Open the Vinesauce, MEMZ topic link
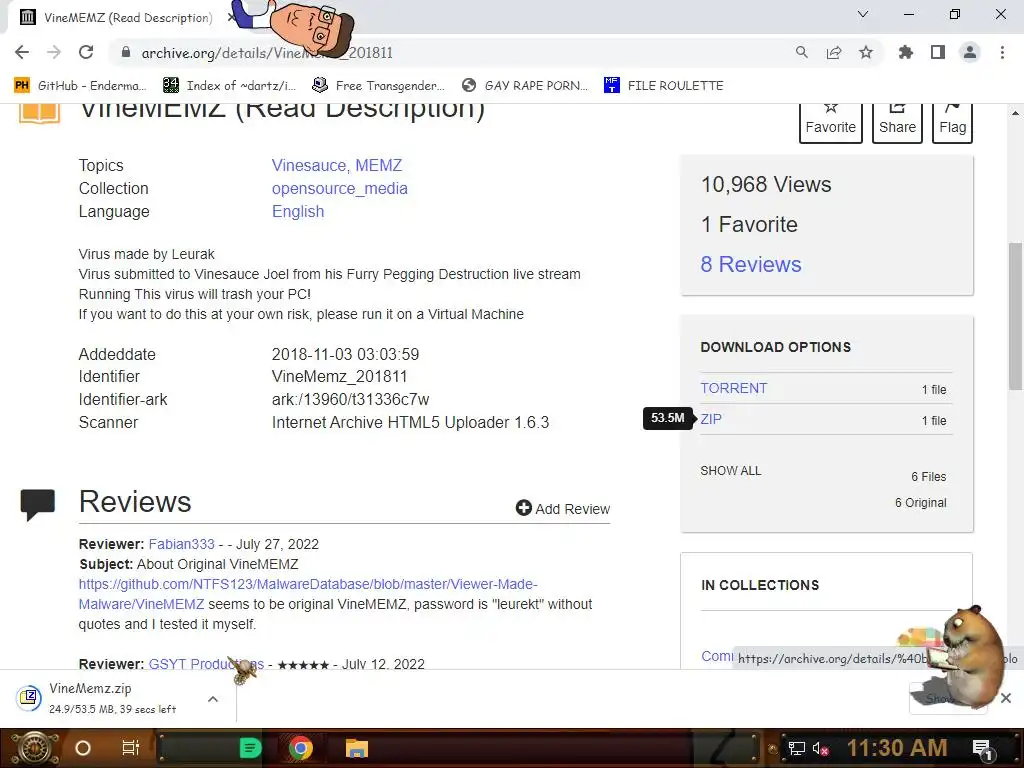The height and width of the screenshot is (768, 1024). point(336,165)
